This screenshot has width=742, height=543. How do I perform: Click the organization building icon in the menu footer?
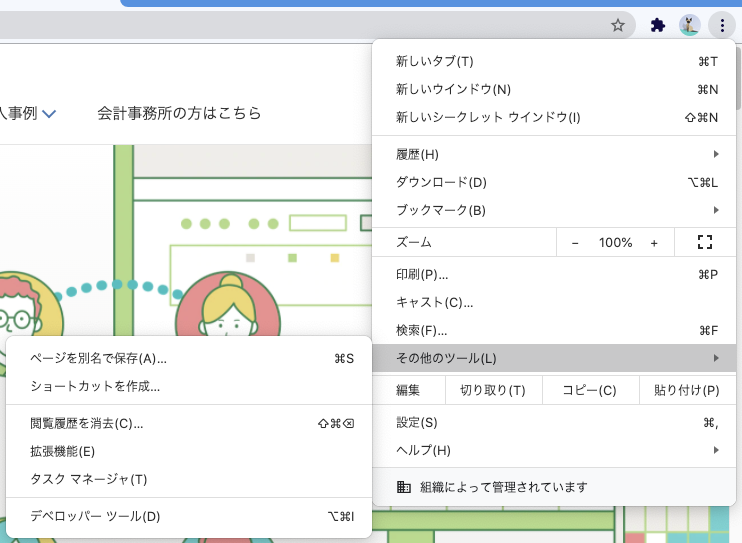(403, 487)
